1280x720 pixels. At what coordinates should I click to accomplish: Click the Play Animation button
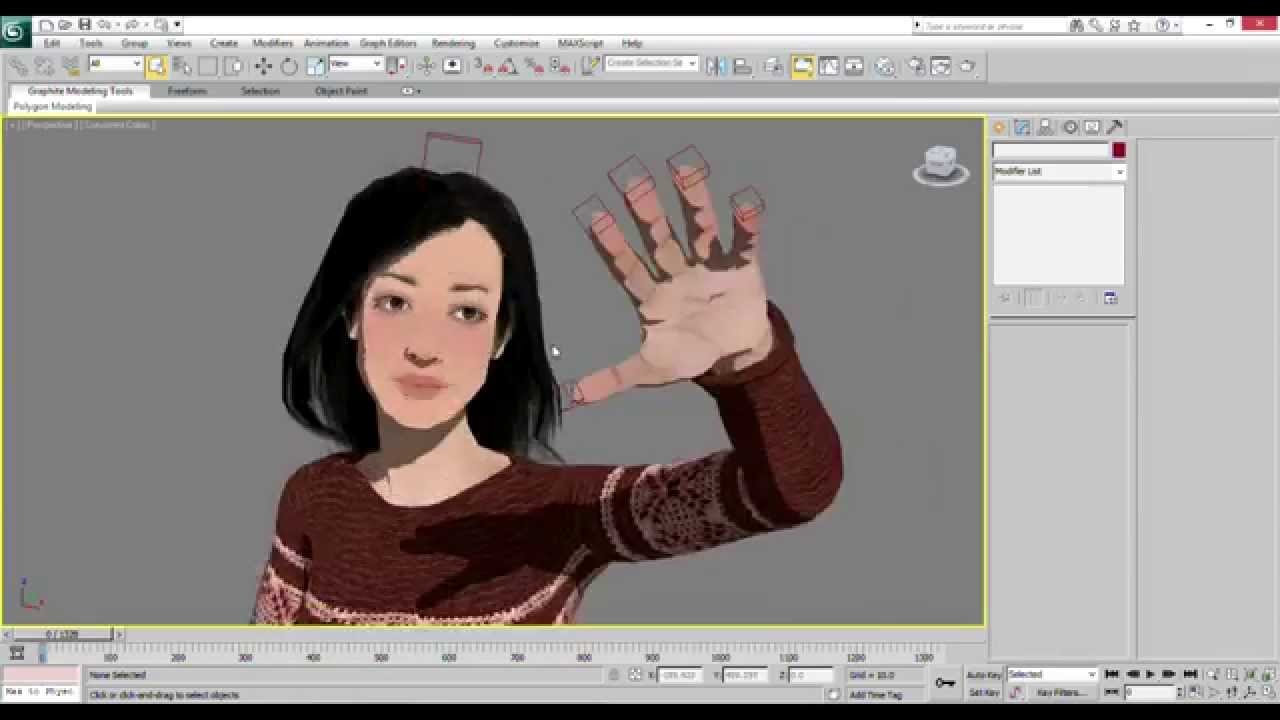click(1150, 675)
